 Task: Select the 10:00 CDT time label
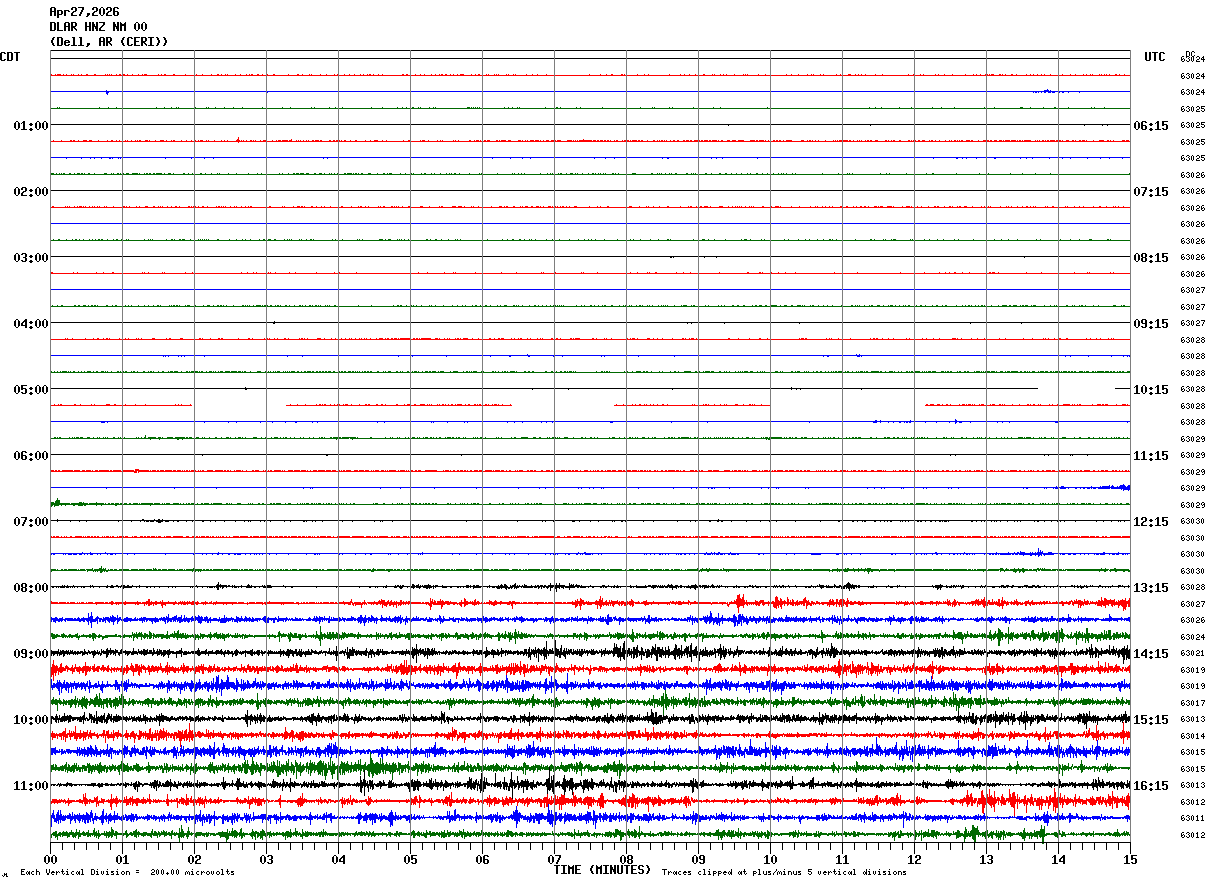pos(31,720)
